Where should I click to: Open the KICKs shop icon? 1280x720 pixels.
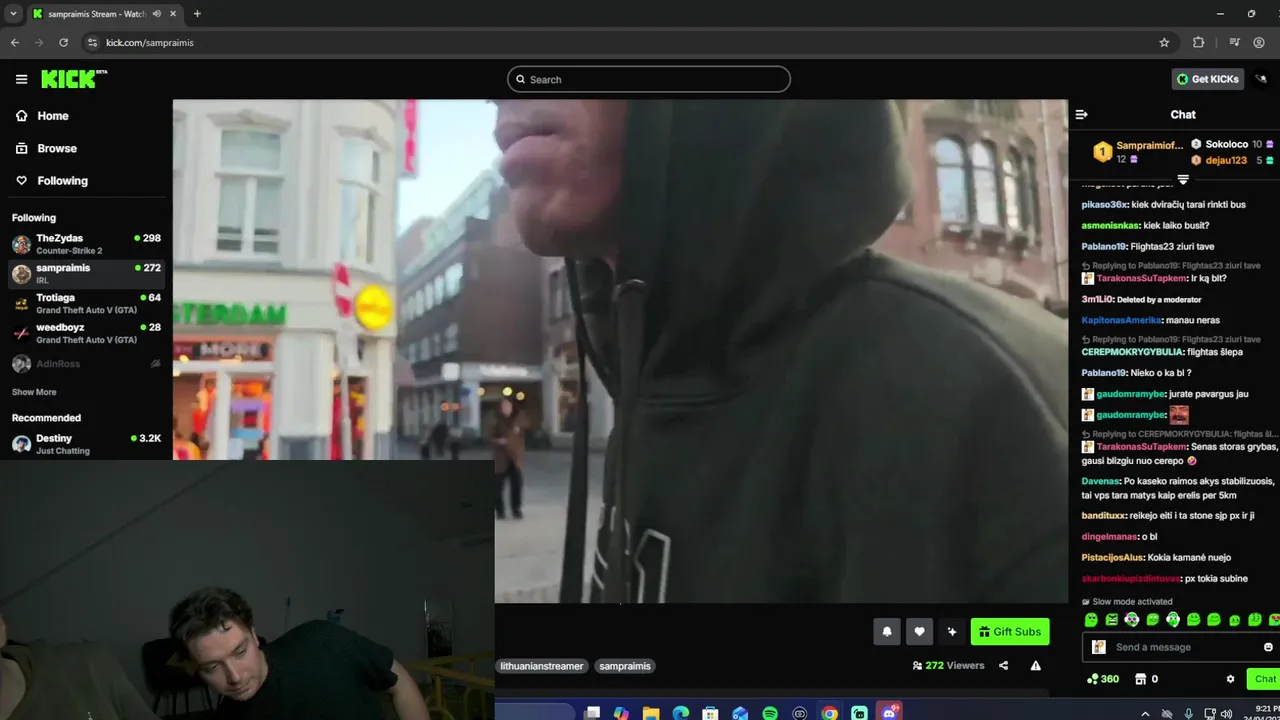pos(1140,679)
